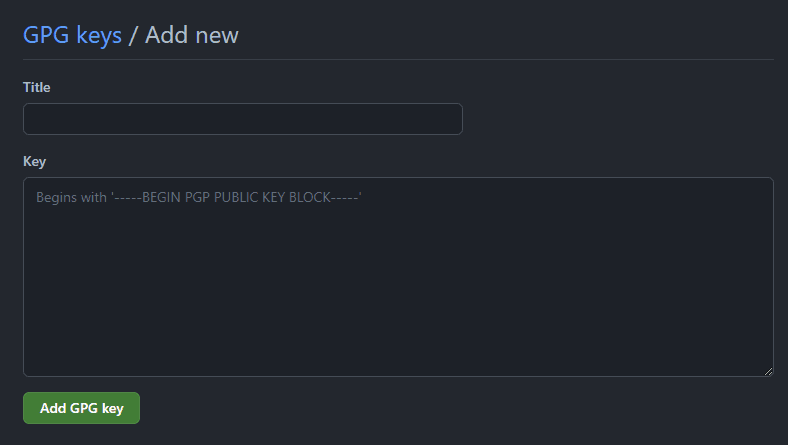Viewport: 788px width, 445px height.
Task: Select the large GPG public key field
Action: tap(398, 277)
